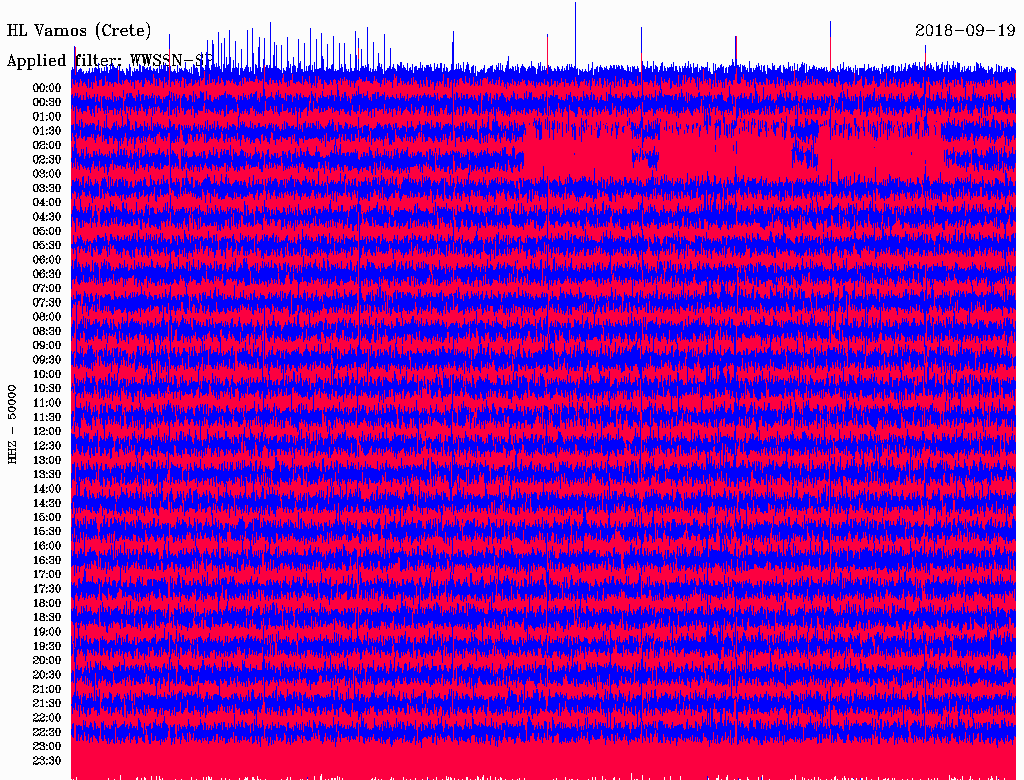Select the 16:30 time row label
The height and width of the screenshot is (780, 1024).
pyautogui.click(x=47, y=560)
